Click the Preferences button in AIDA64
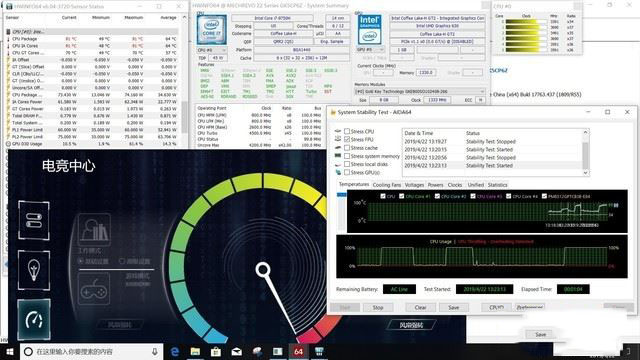Screen dimensions: 640x360 (529, 307)
